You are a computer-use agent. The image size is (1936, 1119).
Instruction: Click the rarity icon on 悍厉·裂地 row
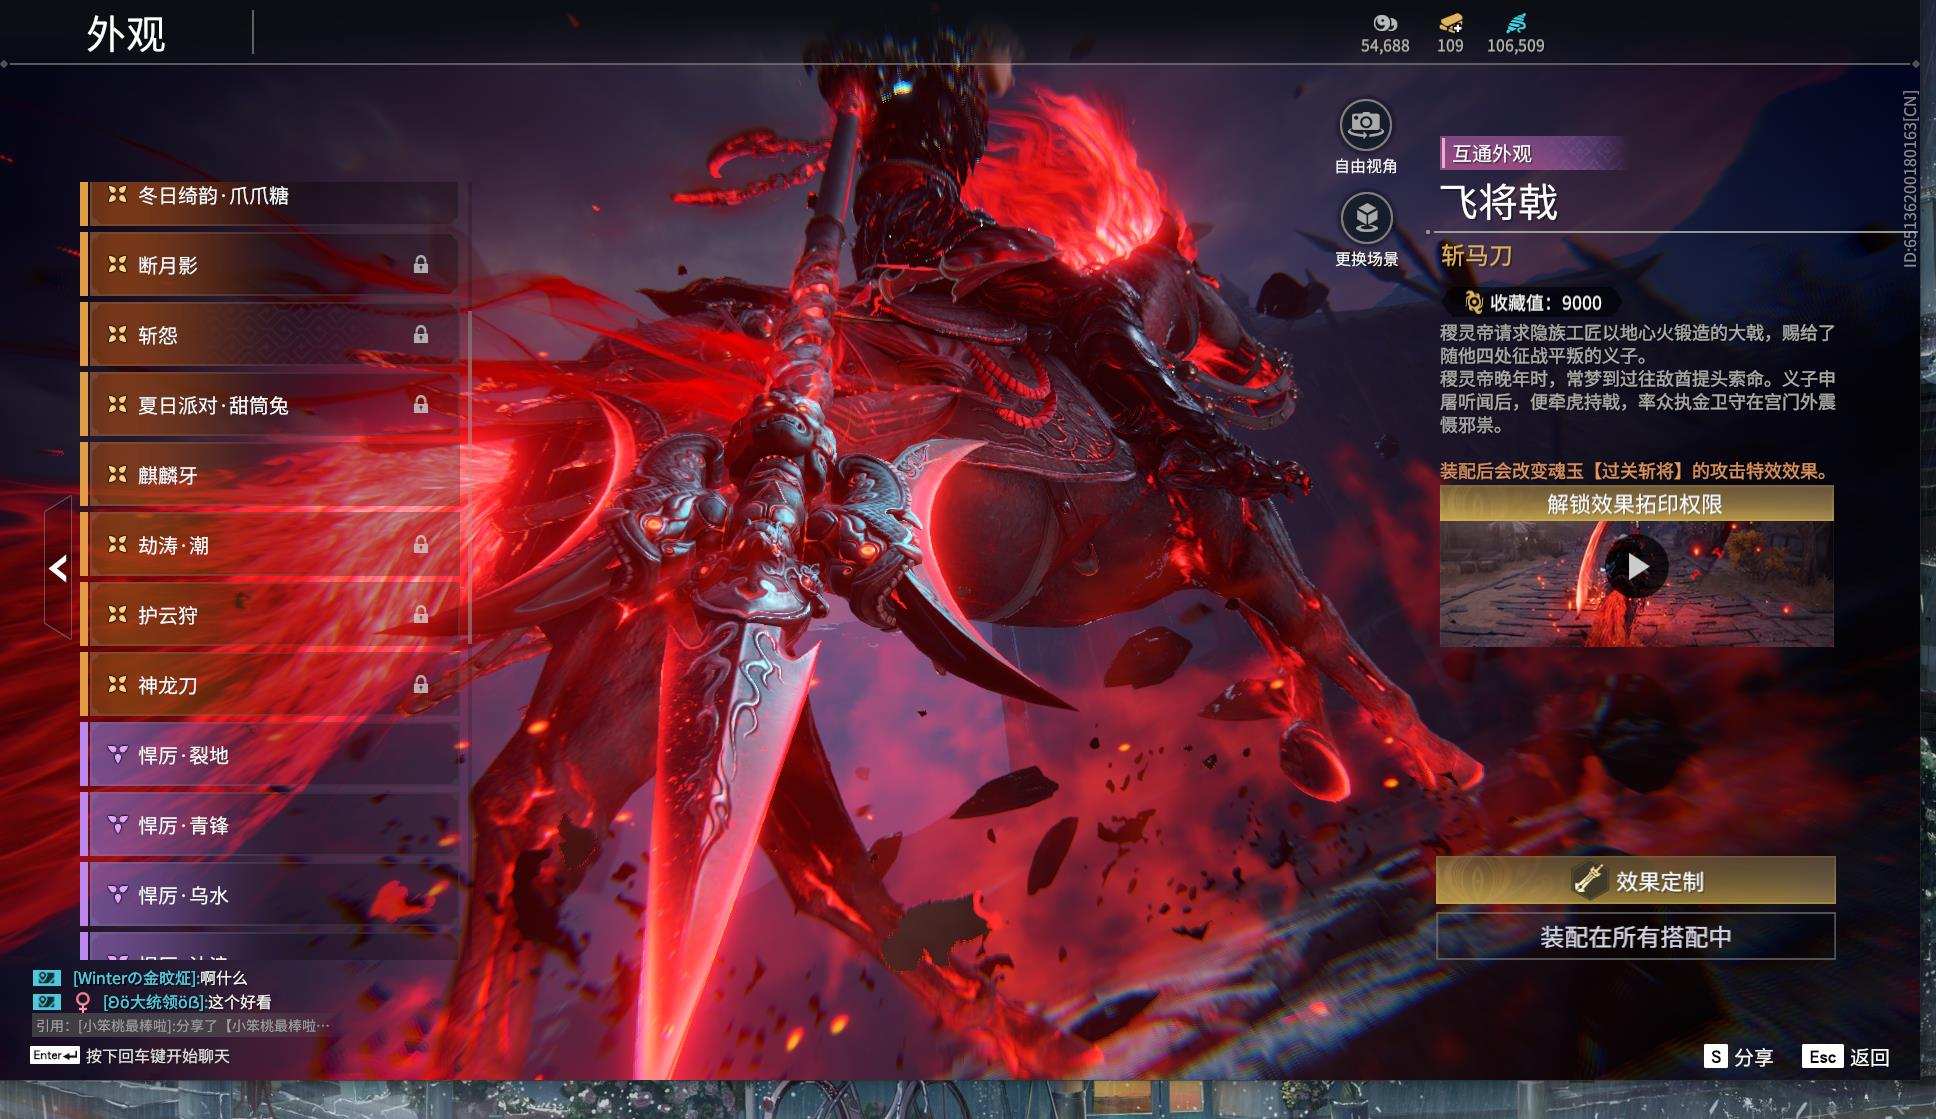point(117,754)
